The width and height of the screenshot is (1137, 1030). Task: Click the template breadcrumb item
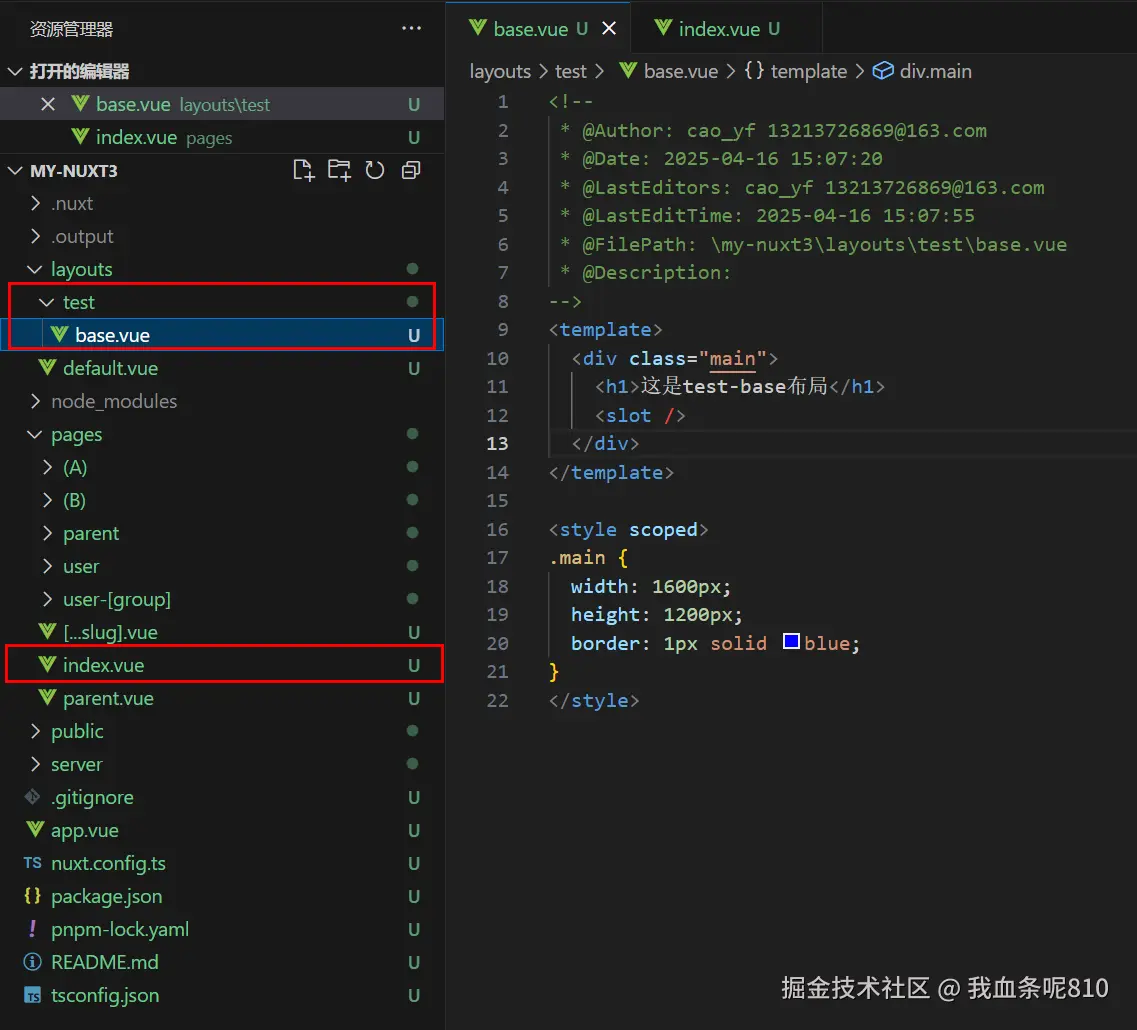click(x=808, y=71)
